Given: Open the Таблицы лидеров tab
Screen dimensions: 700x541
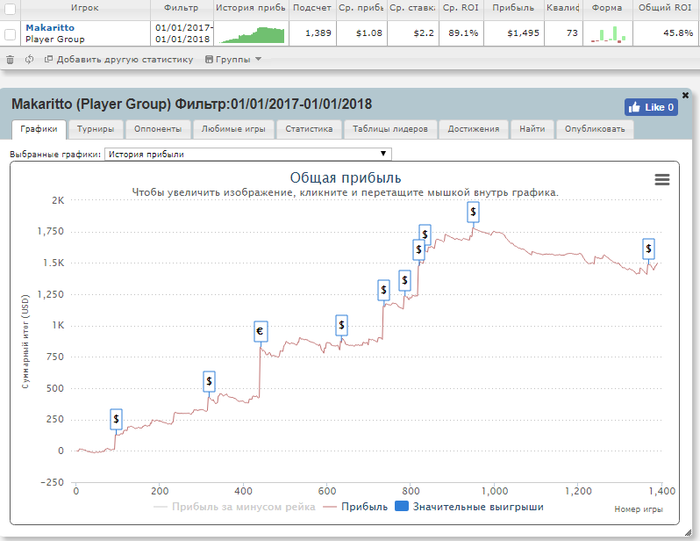Looking at the screenshot, I should [x=390, y=129].
